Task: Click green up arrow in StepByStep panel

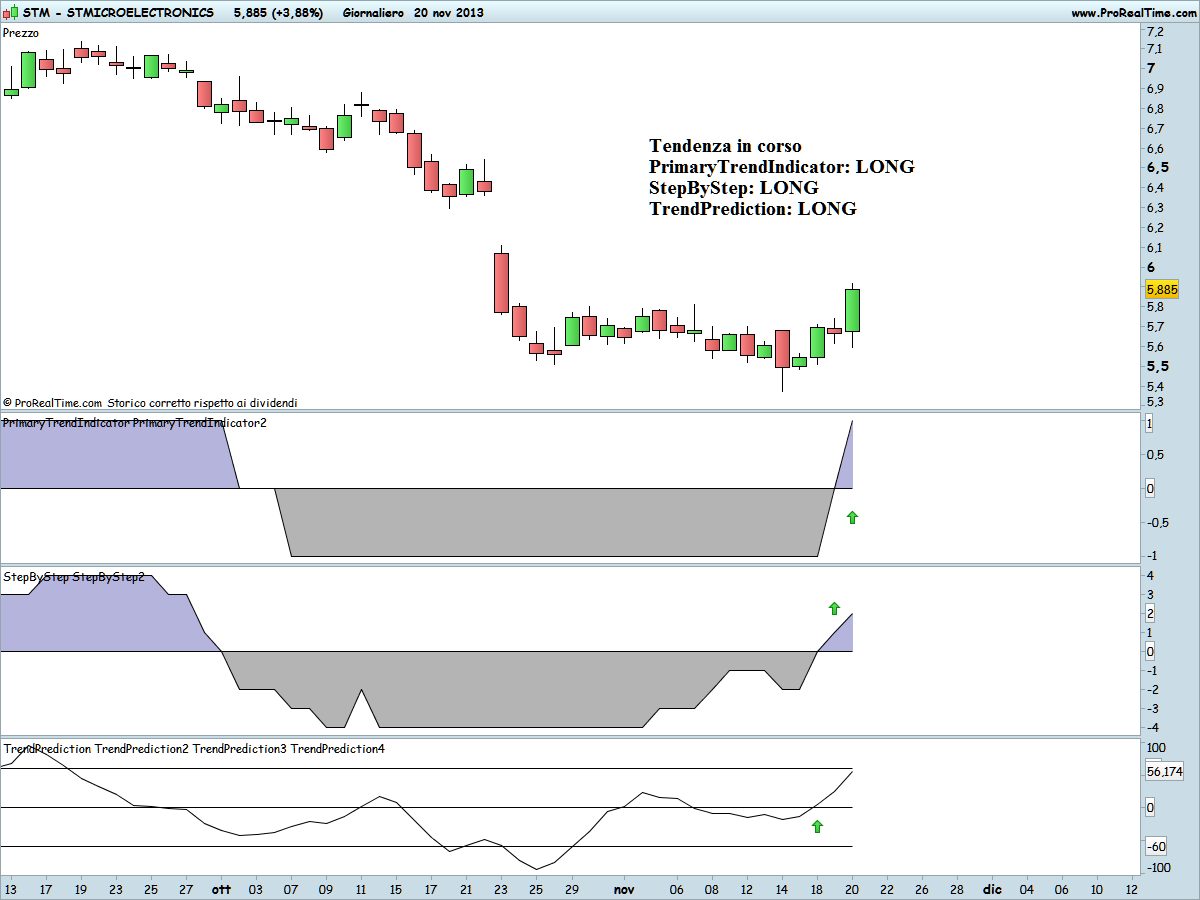Action: (x=834, y=608)
